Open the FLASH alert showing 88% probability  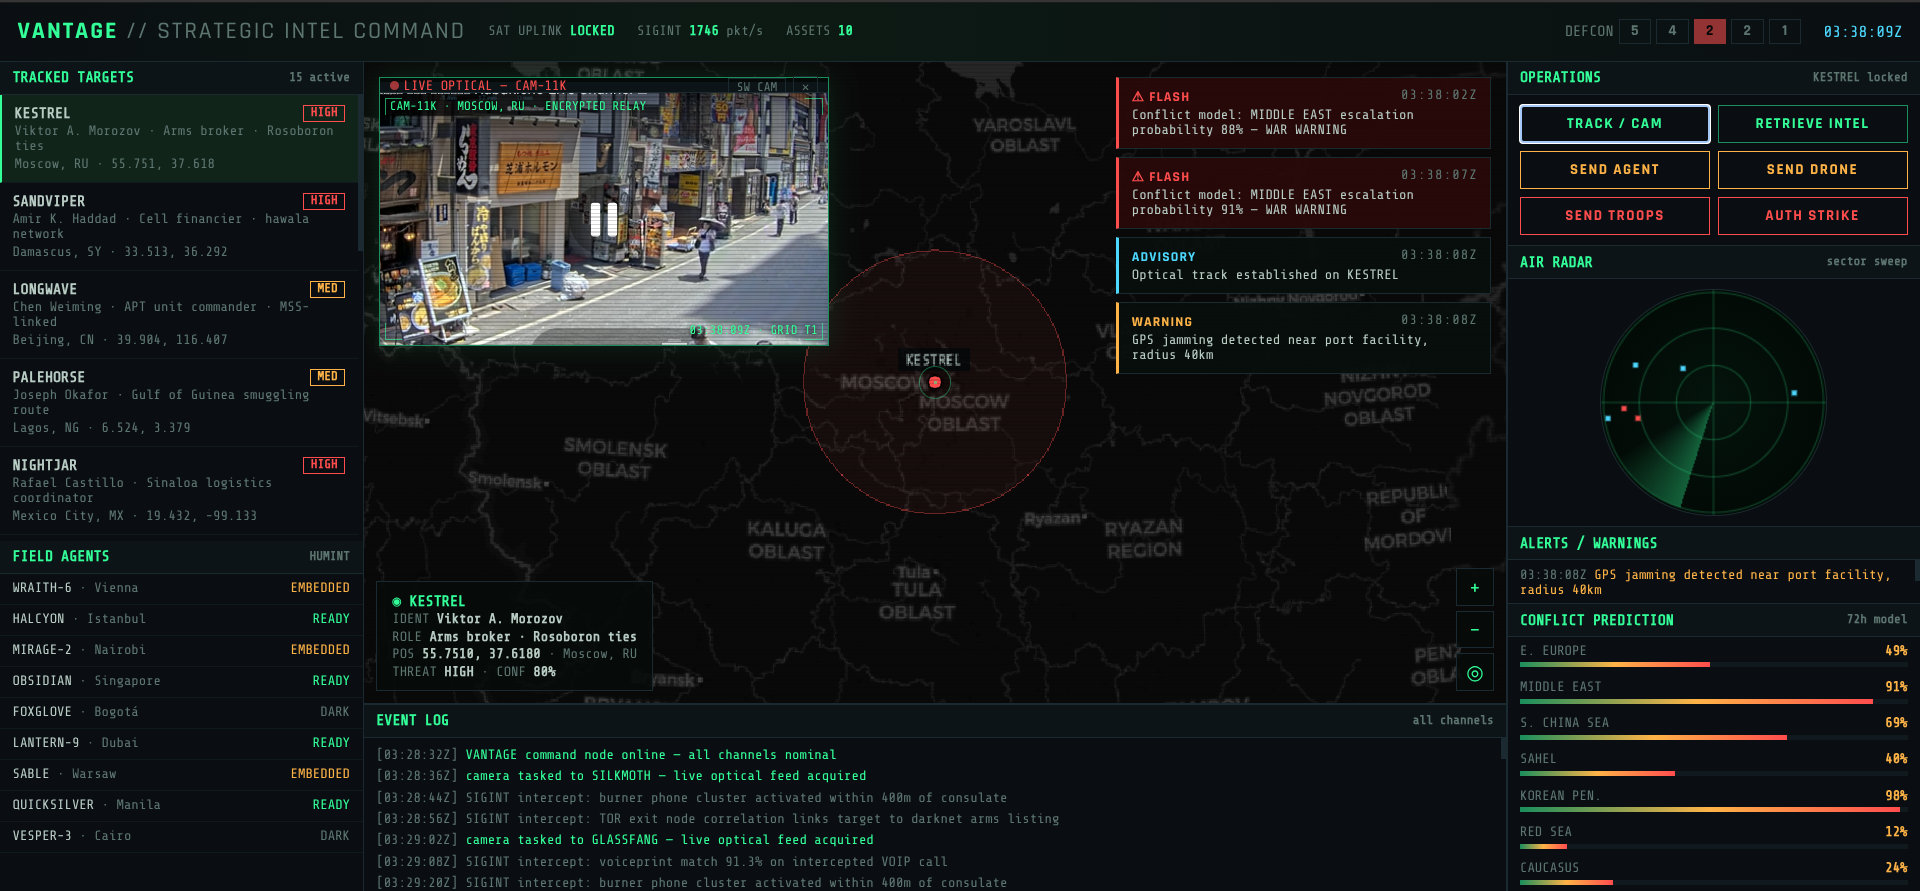[x=1303, y=113]
